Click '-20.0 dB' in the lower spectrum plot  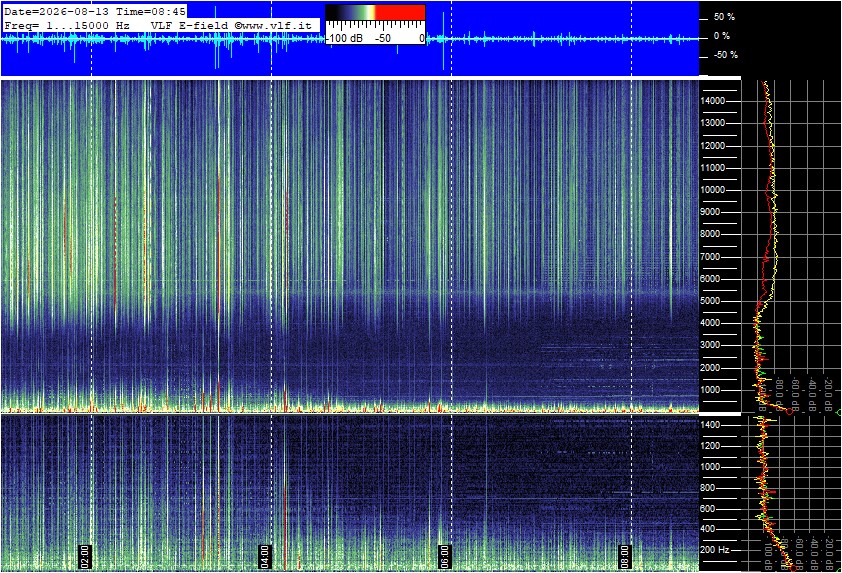pyautogui.click(x=830, y=554)
